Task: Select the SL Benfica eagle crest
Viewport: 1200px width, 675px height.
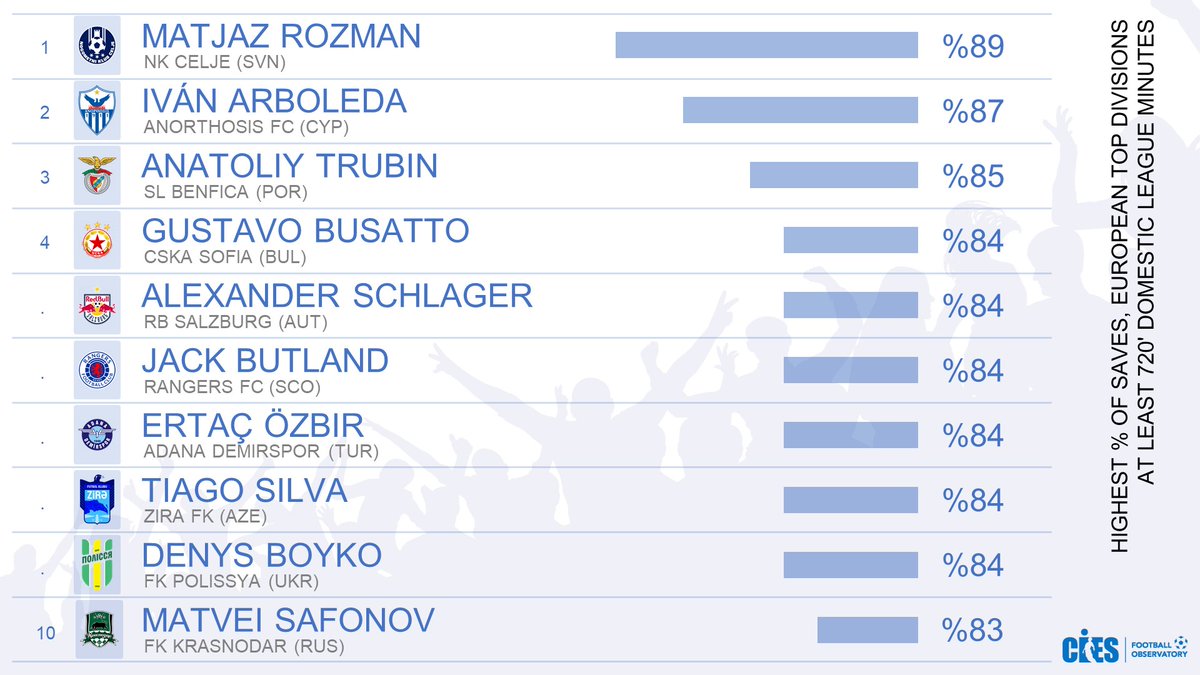Action: (x=98, y=175)
